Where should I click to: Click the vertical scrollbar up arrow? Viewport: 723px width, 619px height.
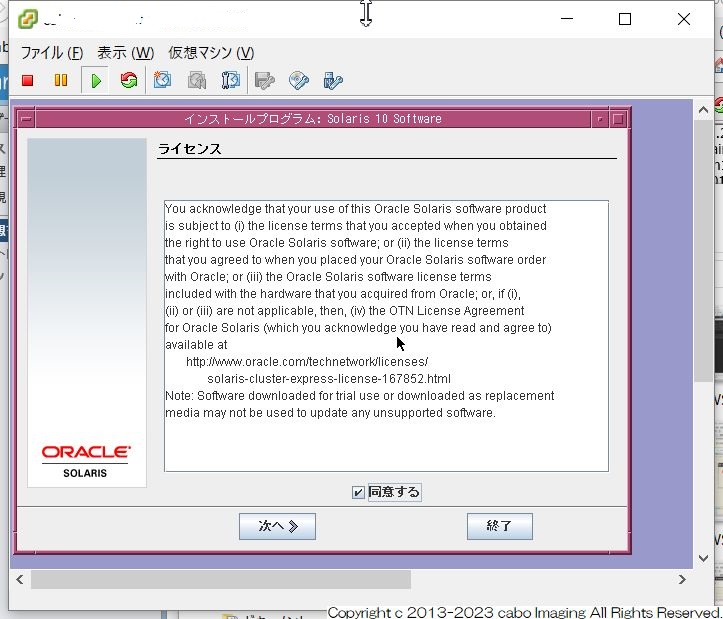703,110
